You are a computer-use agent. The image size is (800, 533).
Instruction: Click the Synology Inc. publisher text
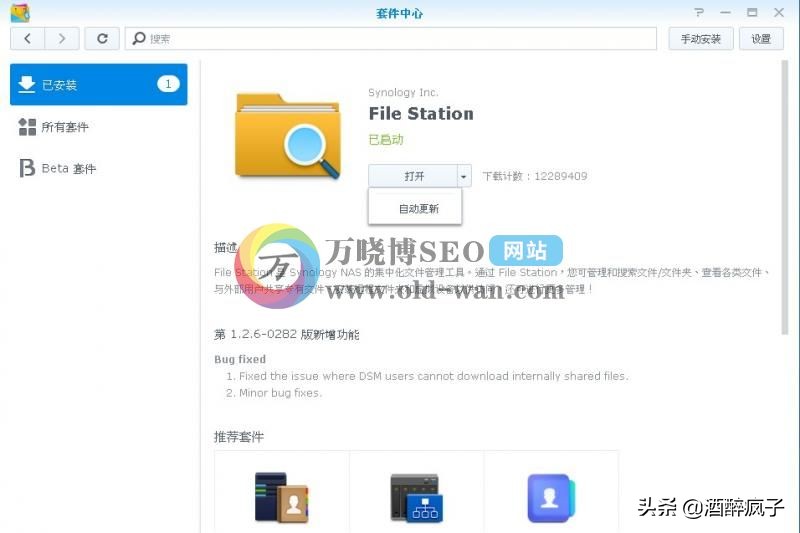(403, 92)
